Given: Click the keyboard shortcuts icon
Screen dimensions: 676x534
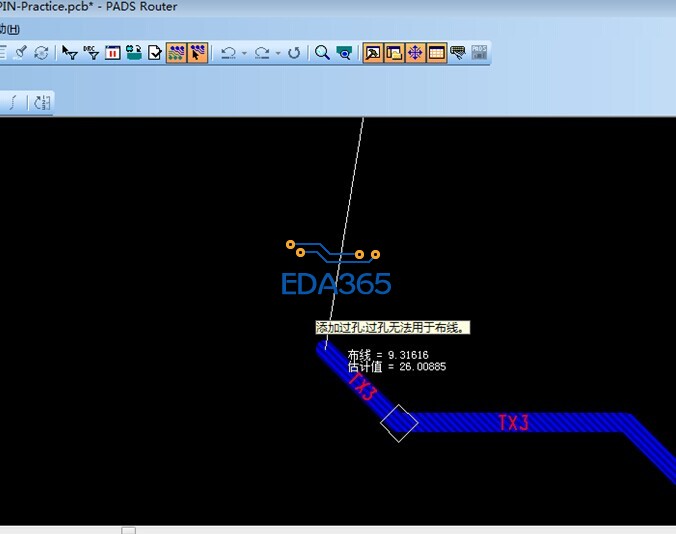Looking at the screenshot, I should coord(458,53).
